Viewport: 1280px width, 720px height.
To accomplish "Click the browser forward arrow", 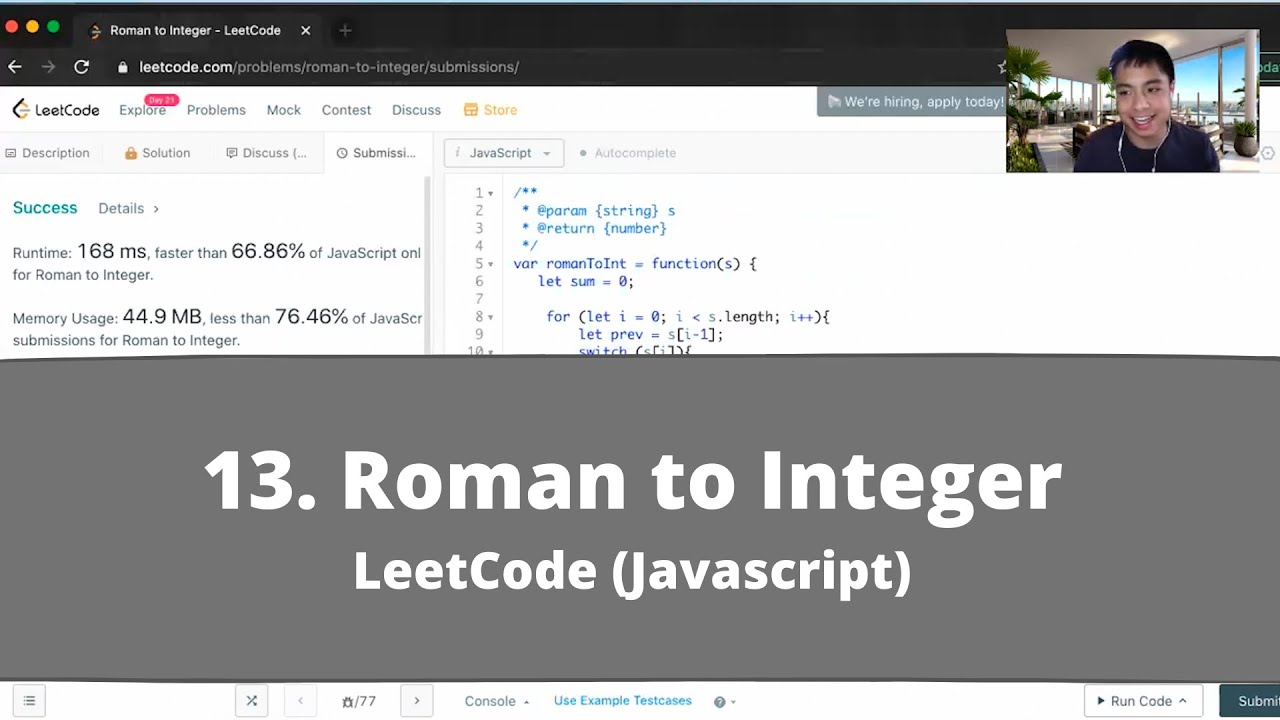I will (48, 67).
